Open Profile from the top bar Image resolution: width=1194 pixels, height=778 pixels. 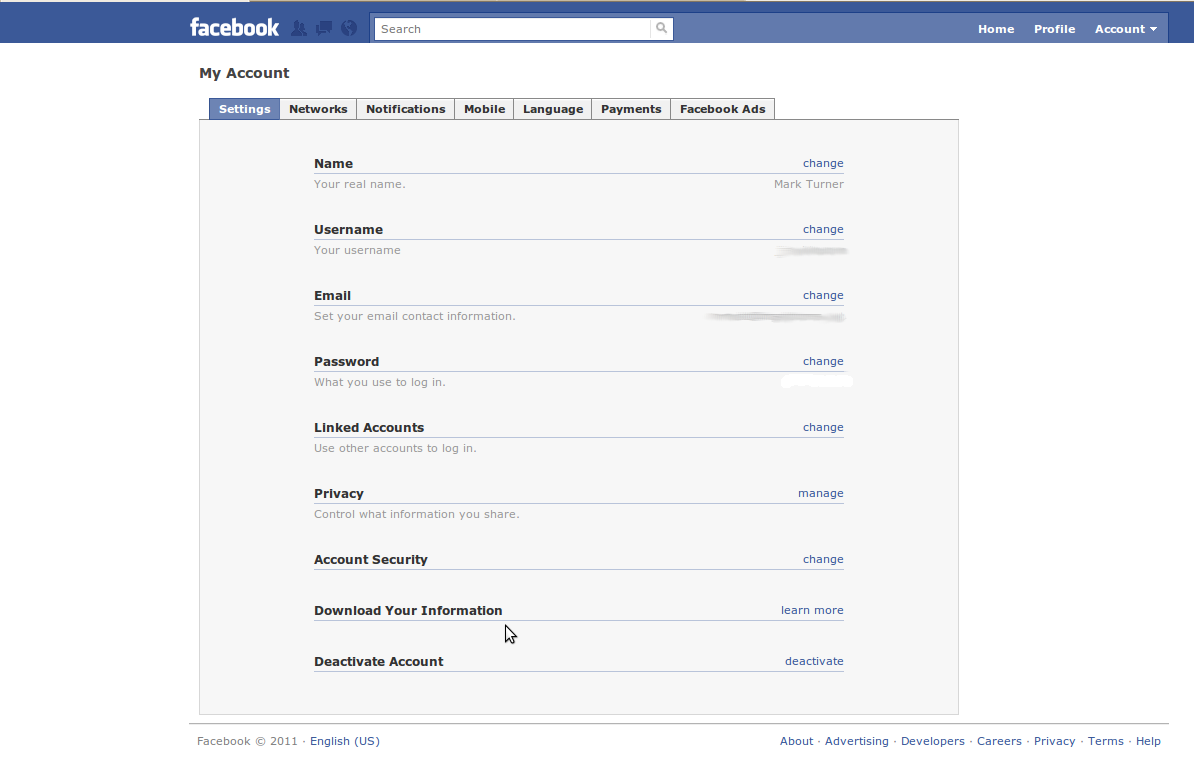coord(1055,29)
